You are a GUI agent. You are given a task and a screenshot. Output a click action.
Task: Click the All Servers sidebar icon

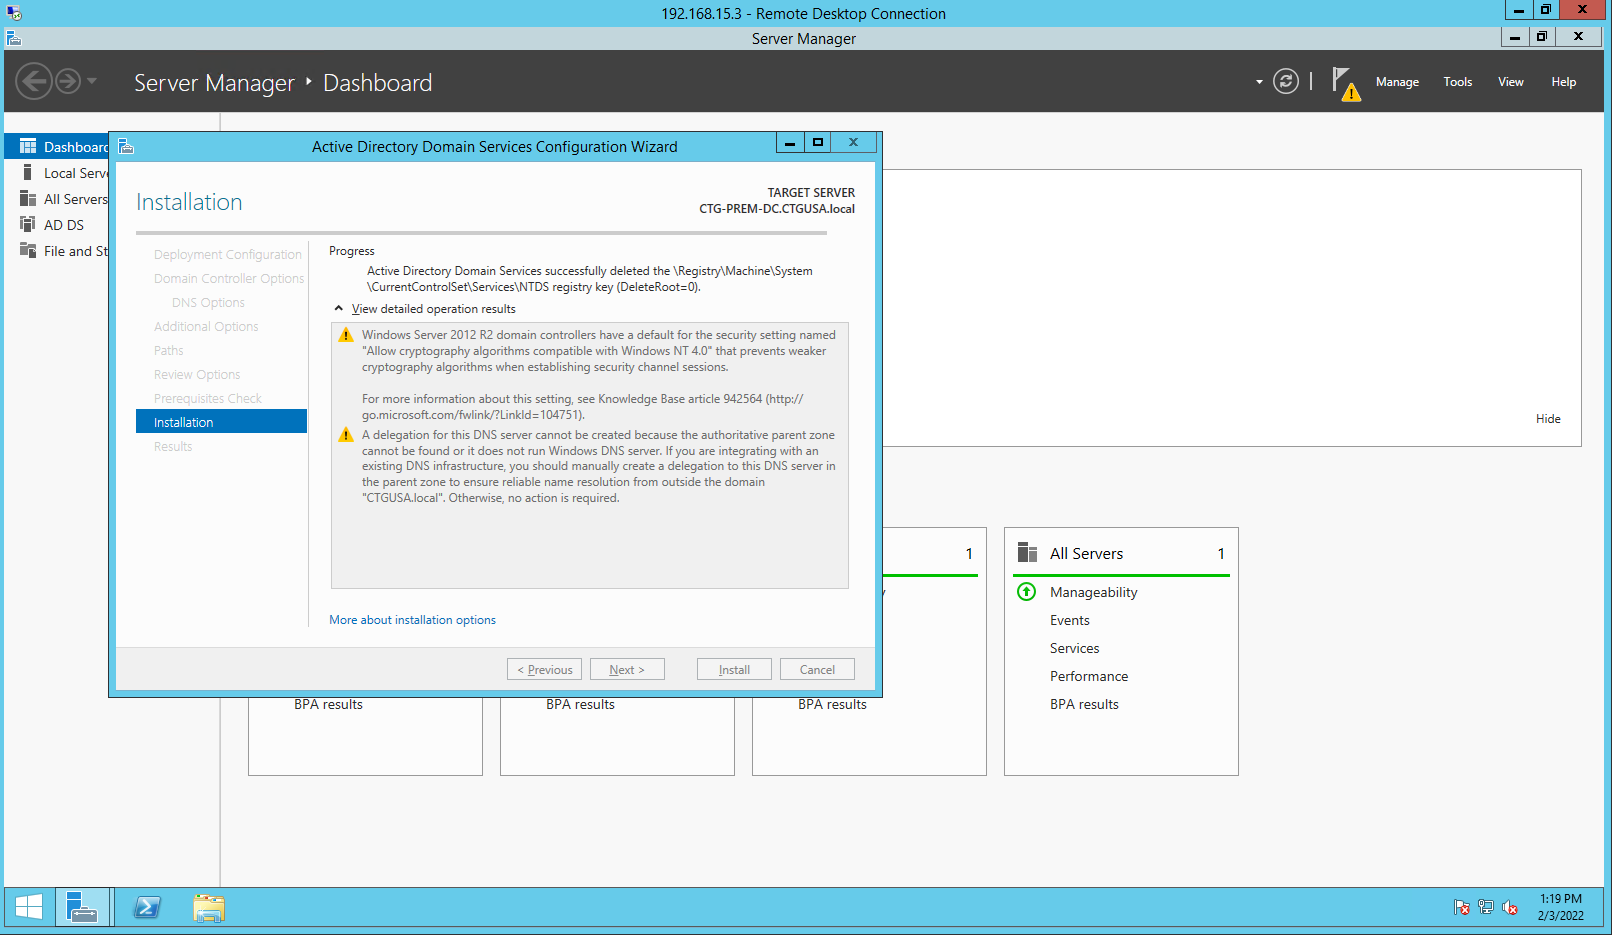click(28, 198)
